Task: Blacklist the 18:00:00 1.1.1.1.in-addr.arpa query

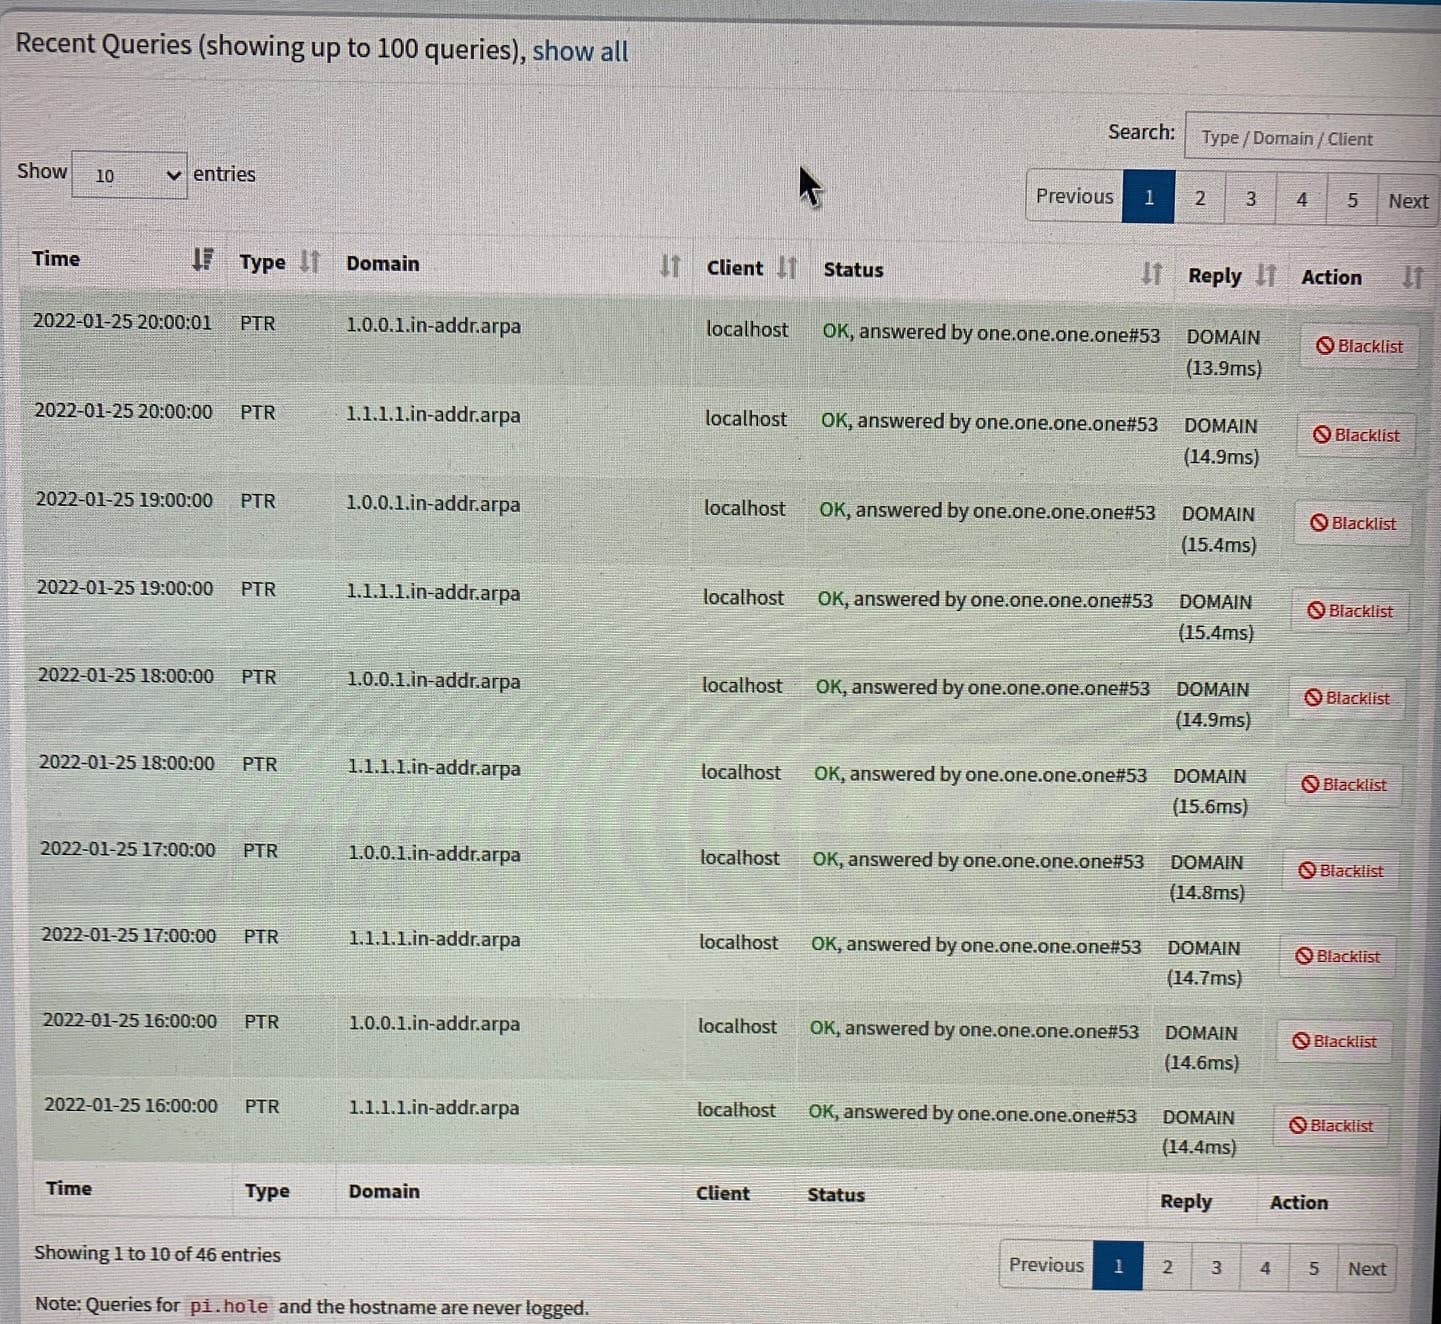Action: click(x=1344, y=785)
